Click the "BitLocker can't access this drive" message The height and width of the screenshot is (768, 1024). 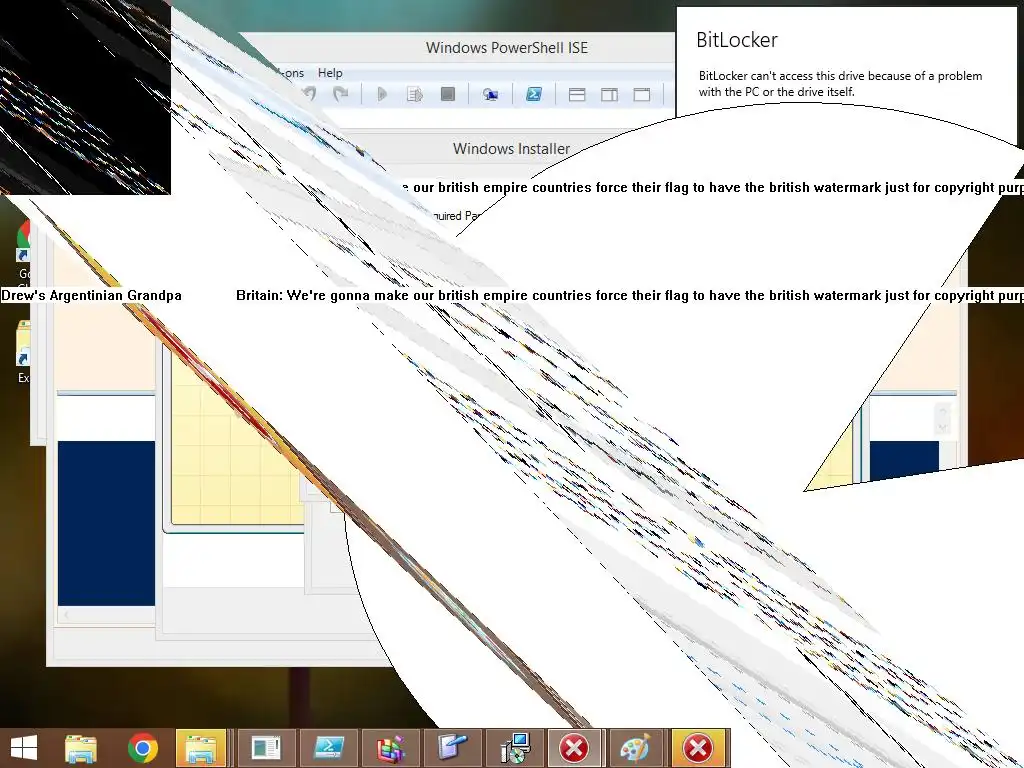point(840,84)
